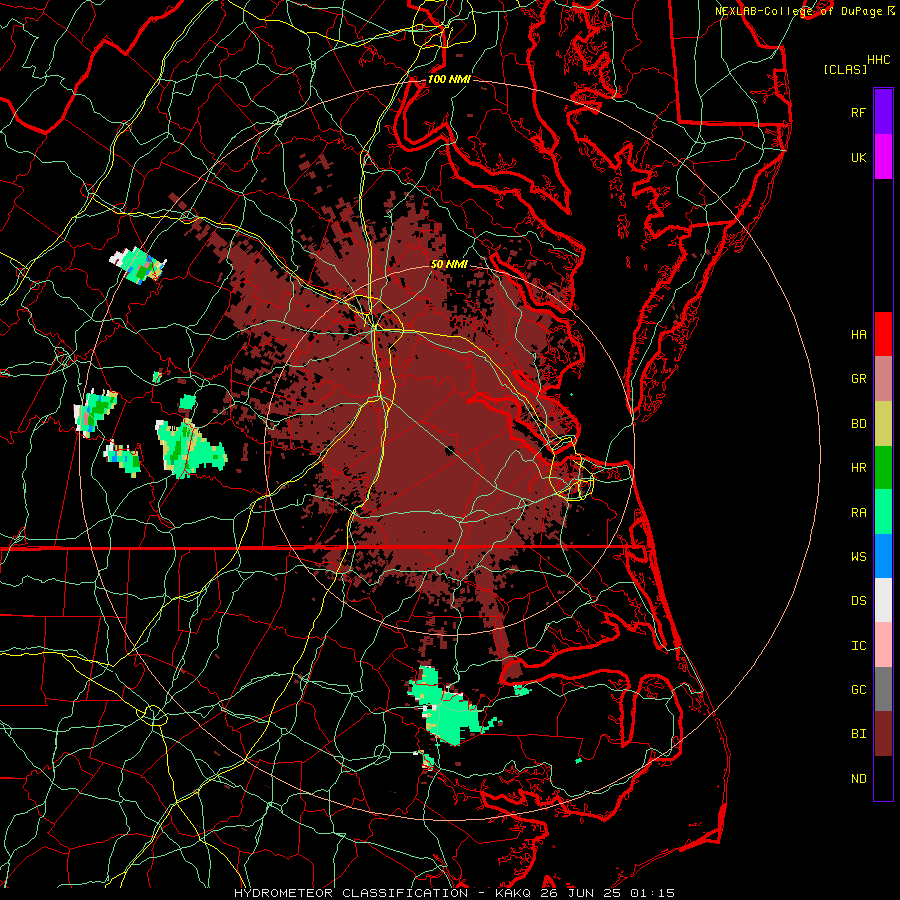
Task: Click the 'BD' legend label
Action: 859,424
